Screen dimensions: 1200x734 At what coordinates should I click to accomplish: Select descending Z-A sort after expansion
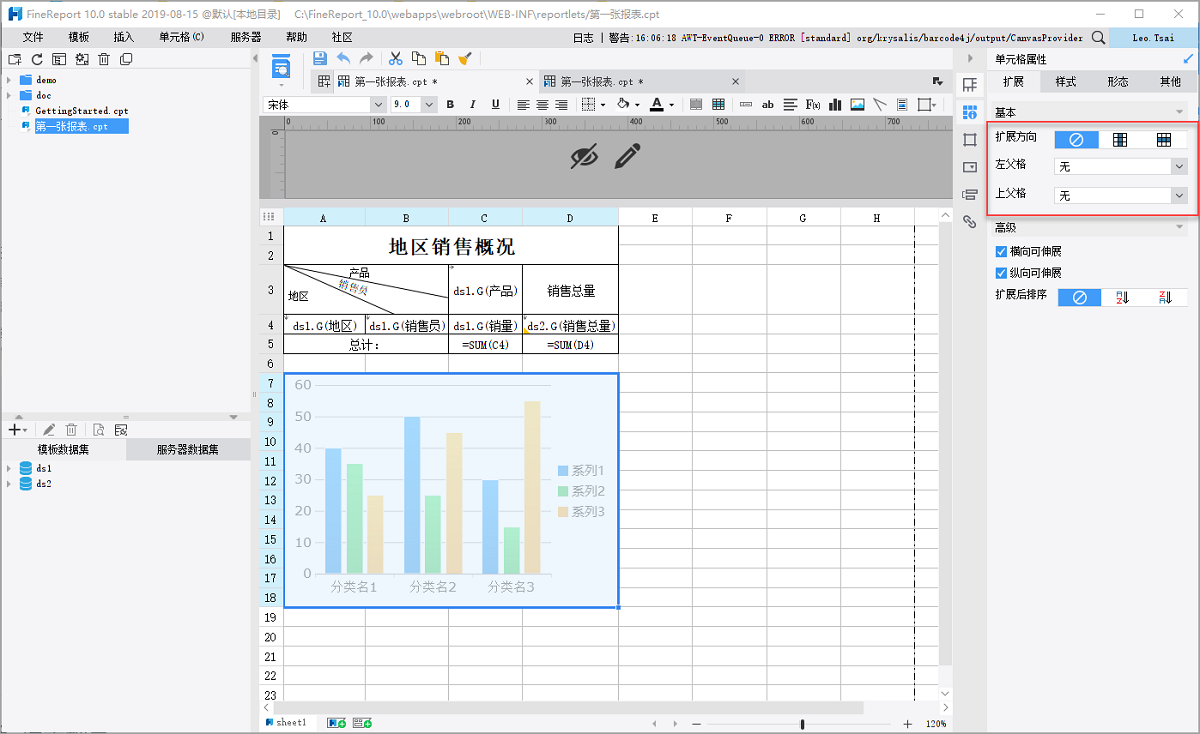[x=1165, y=298]
